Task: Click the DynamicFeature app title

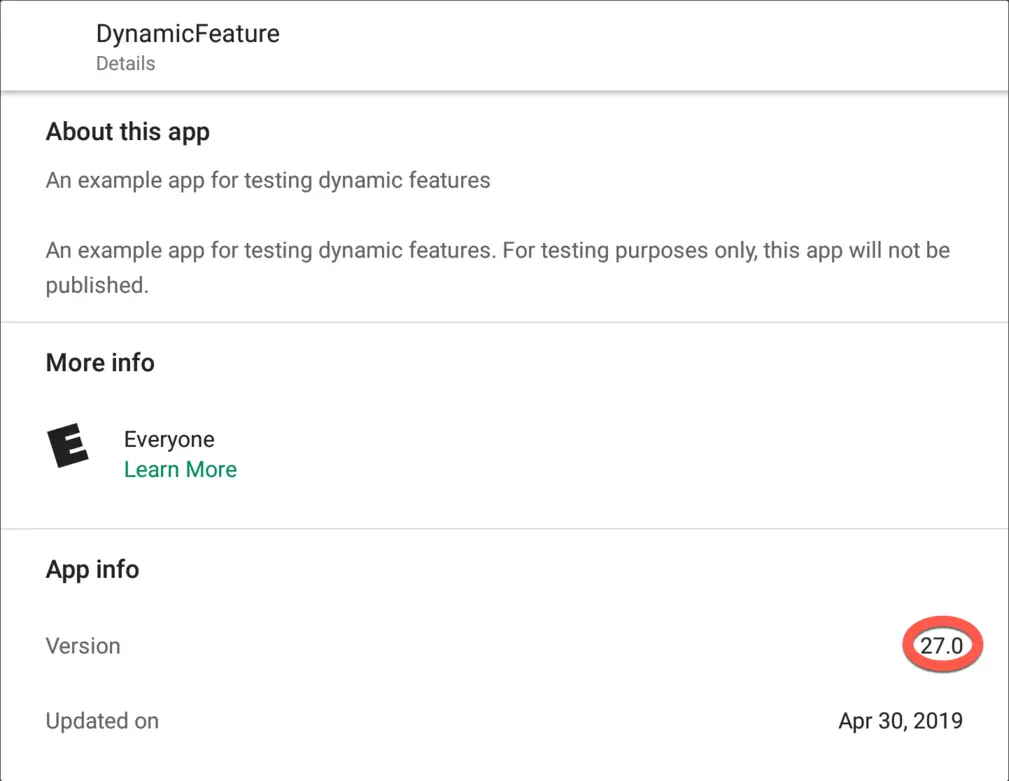Action: click(x=187, y=33)
